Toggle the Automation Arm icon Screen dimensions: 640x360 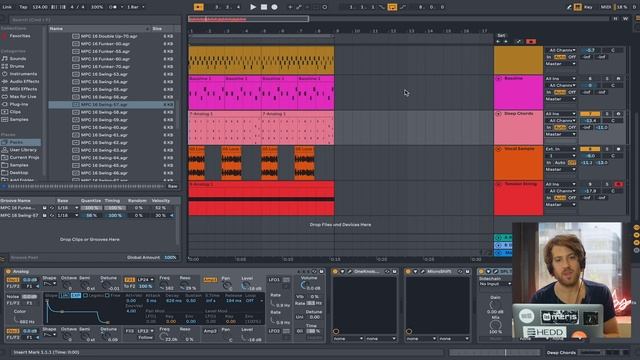pos(299,7)
